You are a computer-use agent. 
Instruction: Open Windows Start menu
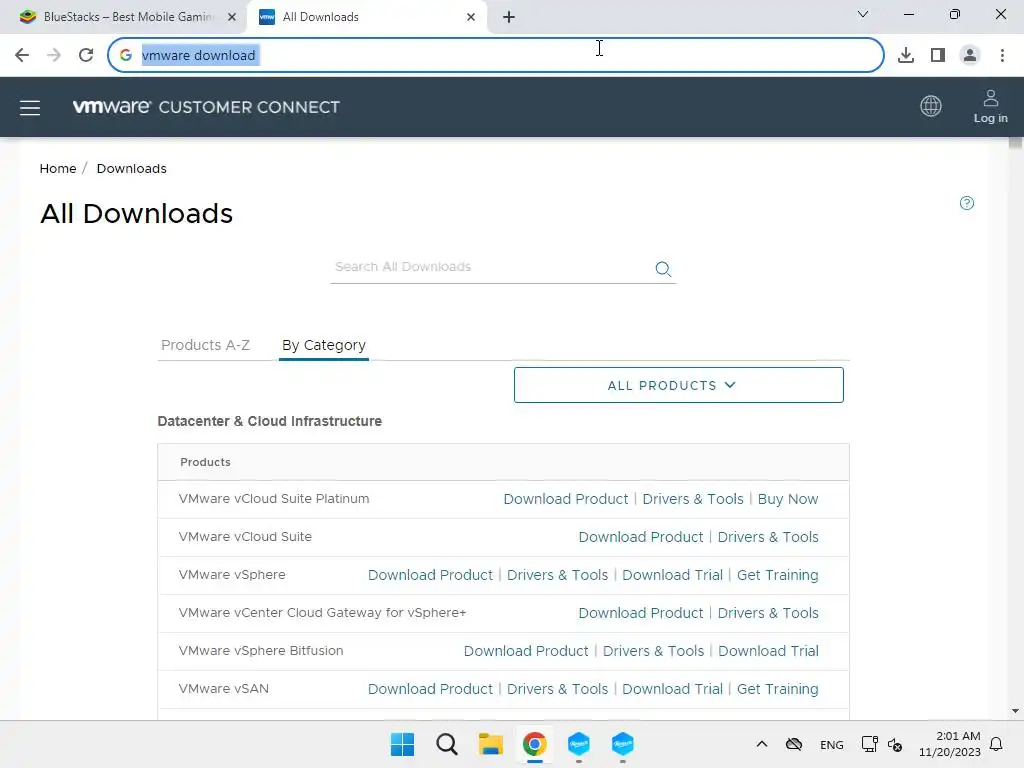(402, 744)
